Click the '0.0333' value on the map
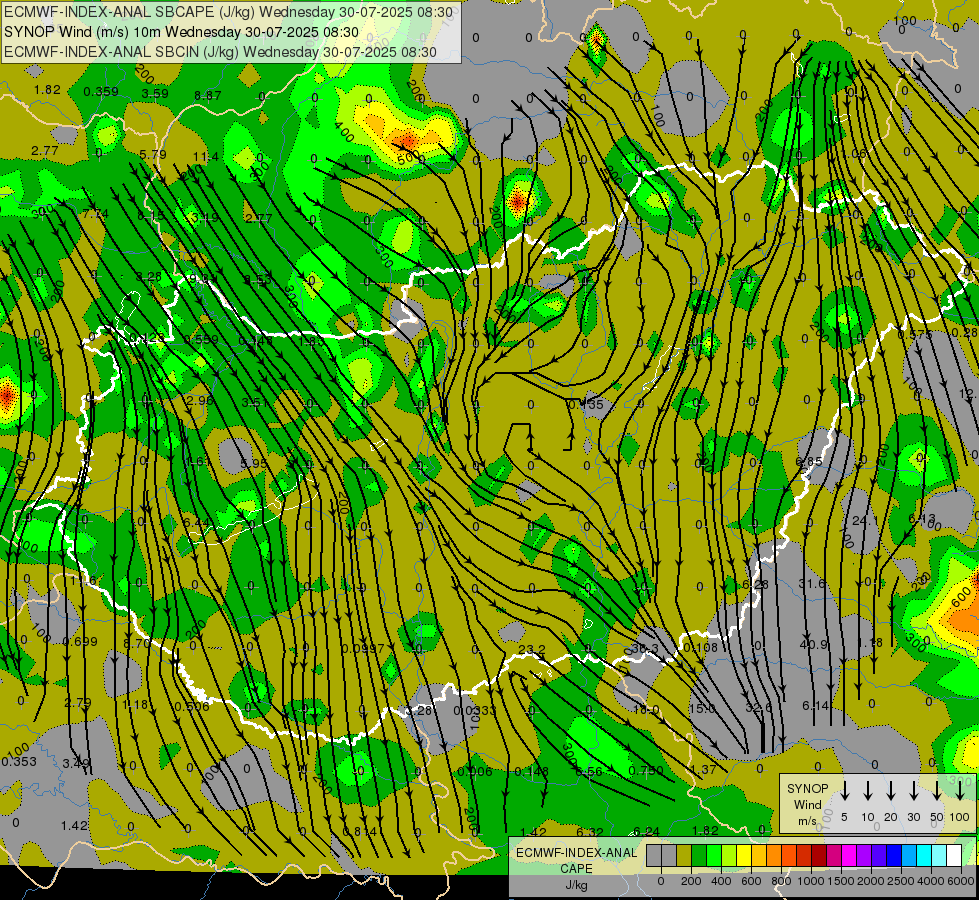Screen dimensions: 979x900 [x=475, y=710]
